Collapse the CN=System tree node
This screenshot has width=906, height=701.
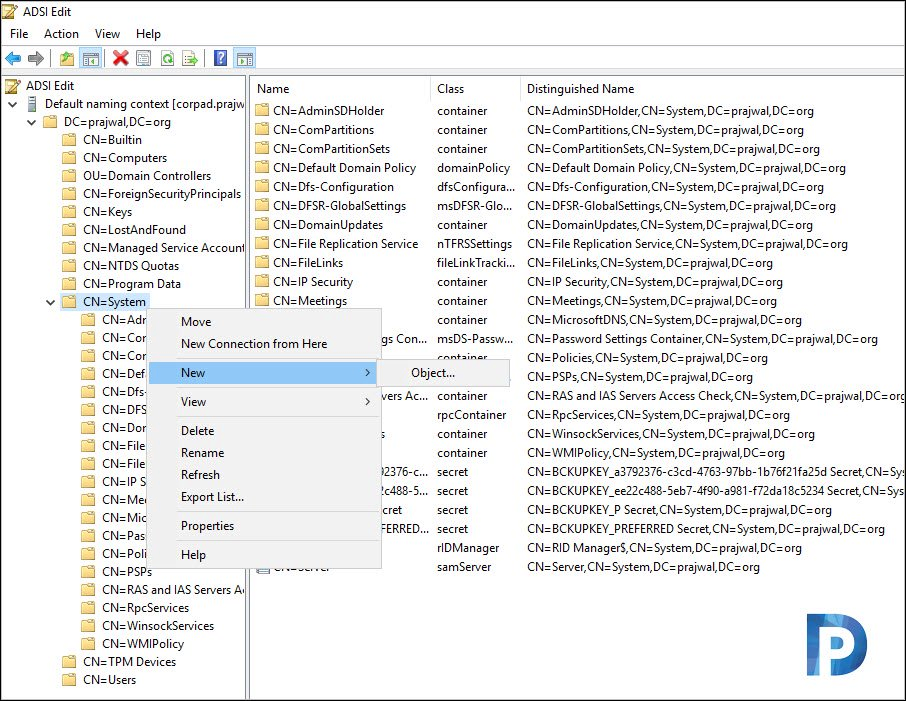click(x=51, y=302)
